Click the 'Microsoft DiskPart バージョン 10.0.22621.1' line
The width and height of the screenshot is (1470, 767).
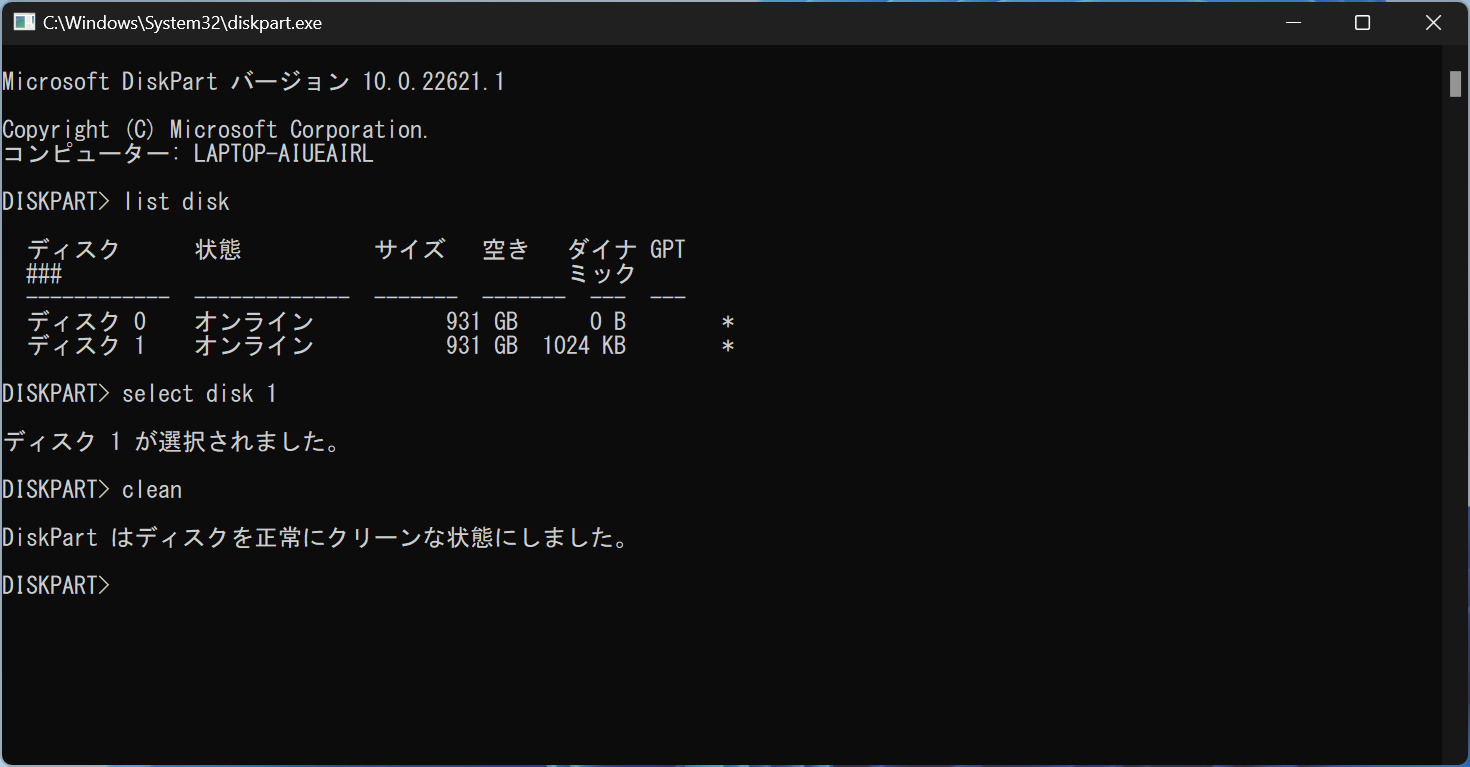pos(253,82)
